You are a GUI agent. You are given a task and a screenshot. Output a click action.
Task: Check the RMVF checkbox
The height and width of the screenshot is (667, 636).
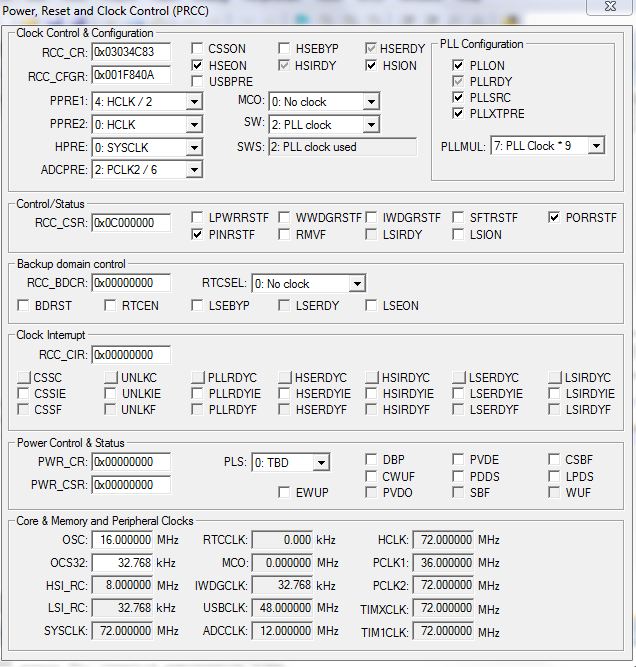click(x=284, y=234)
